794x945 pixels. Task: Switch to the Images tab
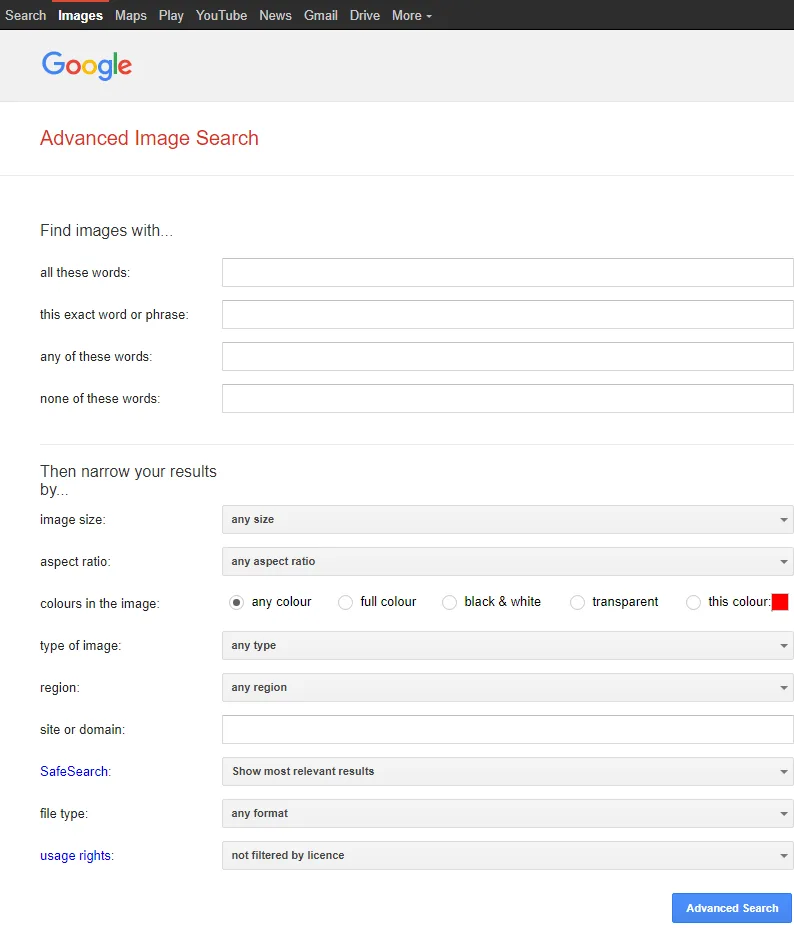pos(79,15)
